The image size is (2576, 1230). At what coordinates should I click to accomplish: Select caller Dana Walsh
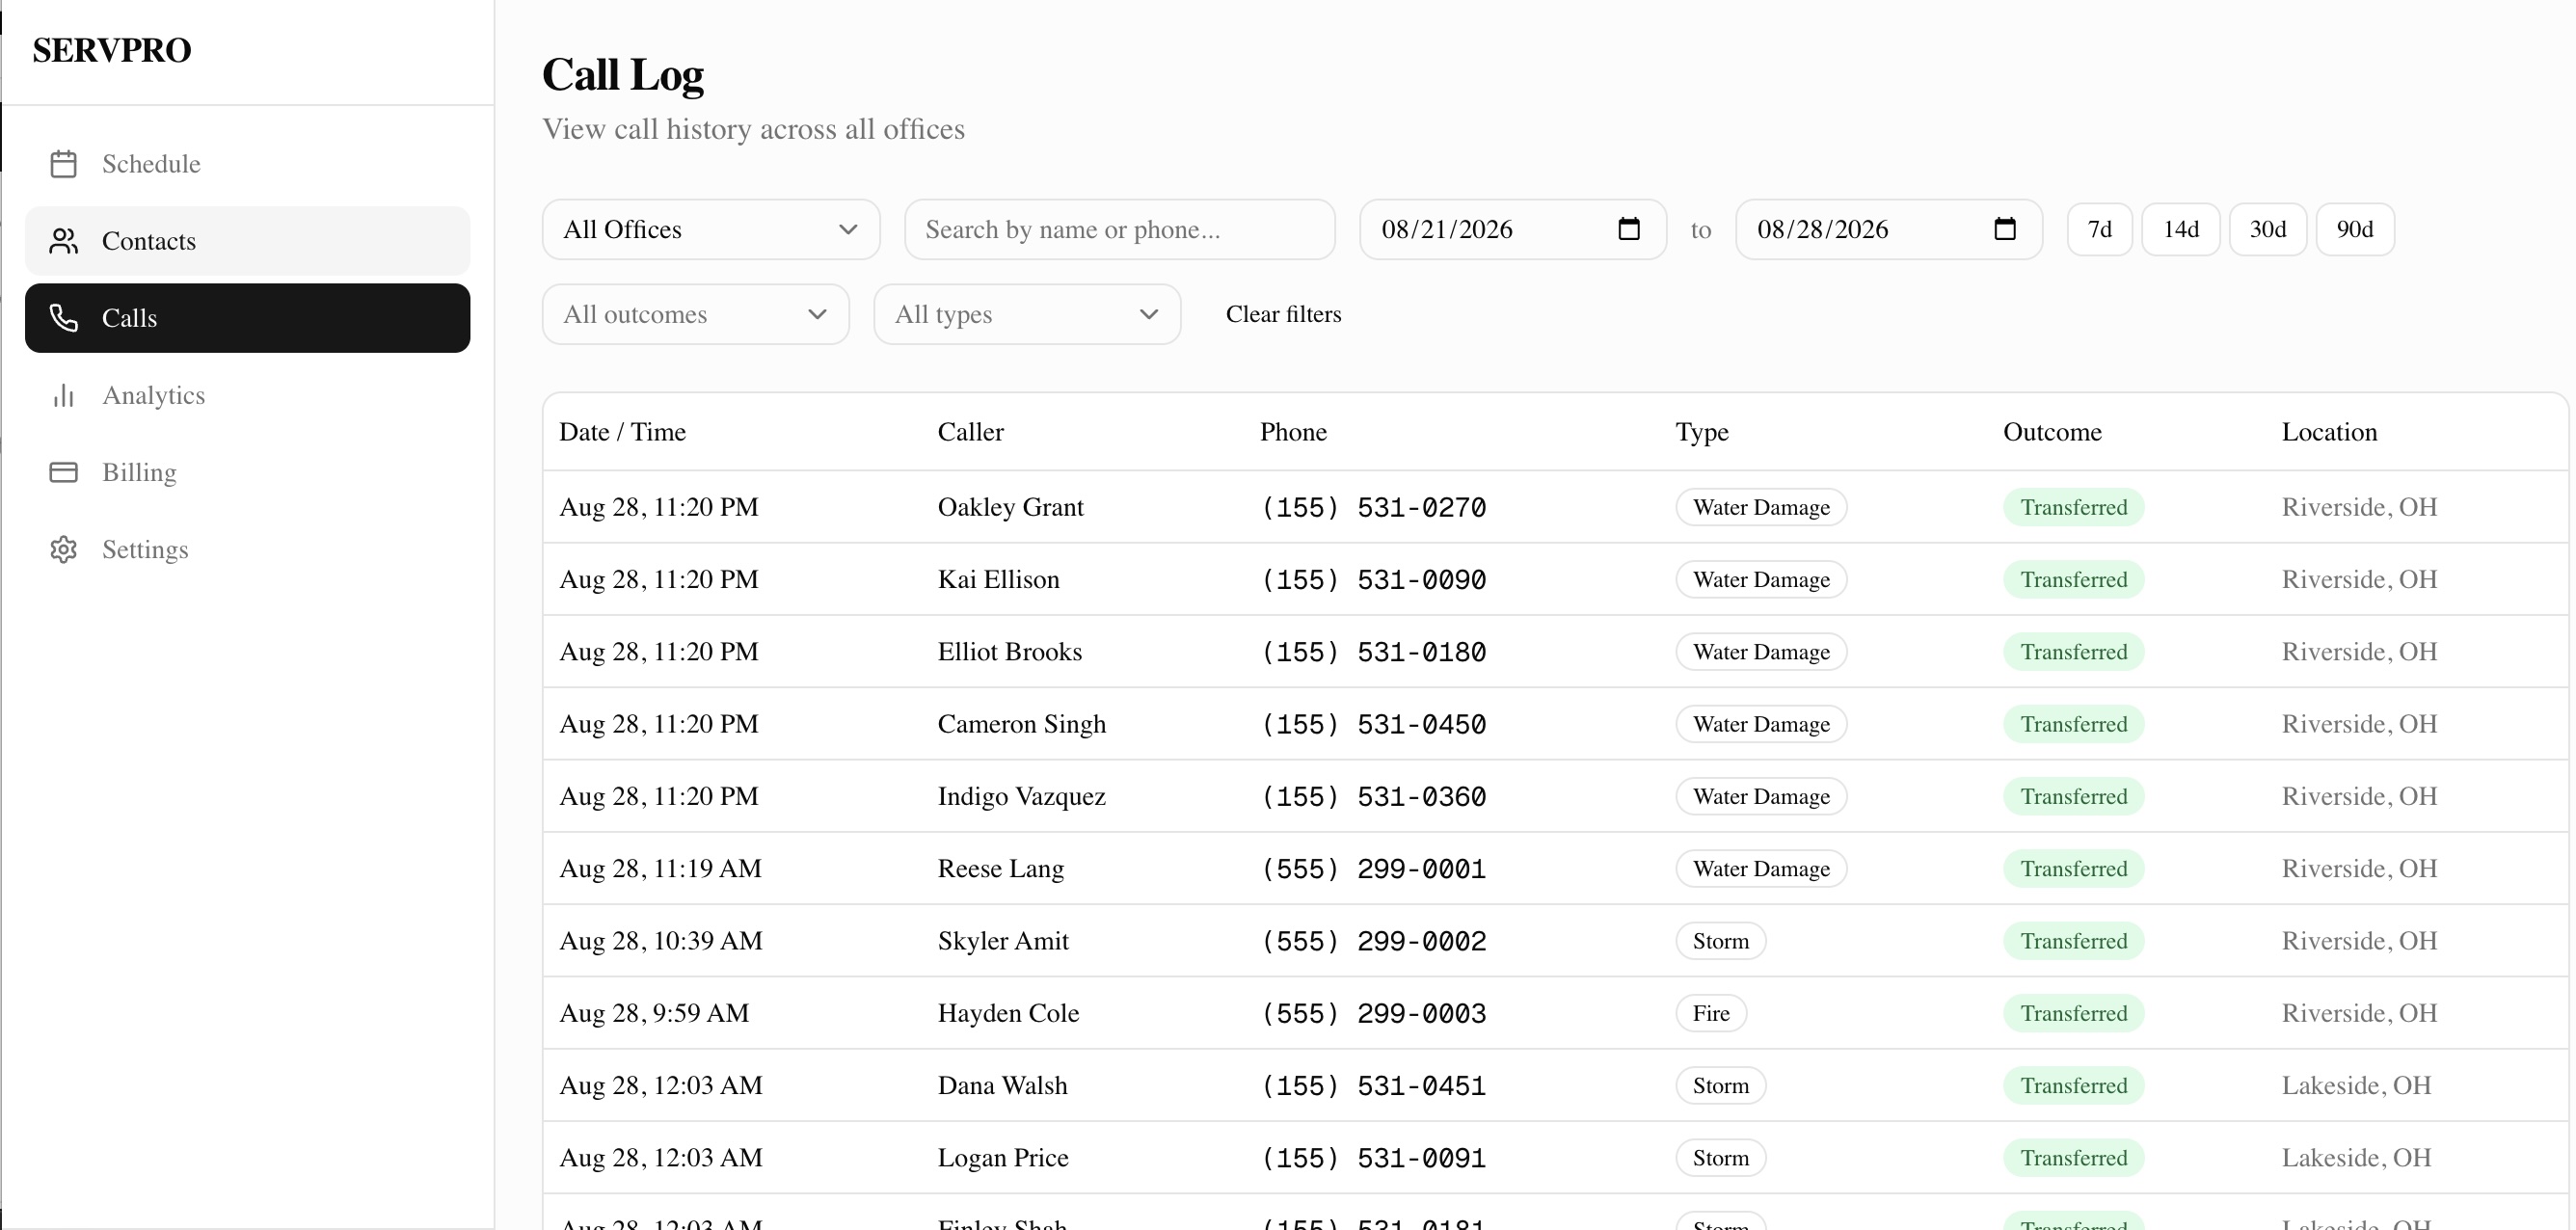(x=1002, y=1085)
